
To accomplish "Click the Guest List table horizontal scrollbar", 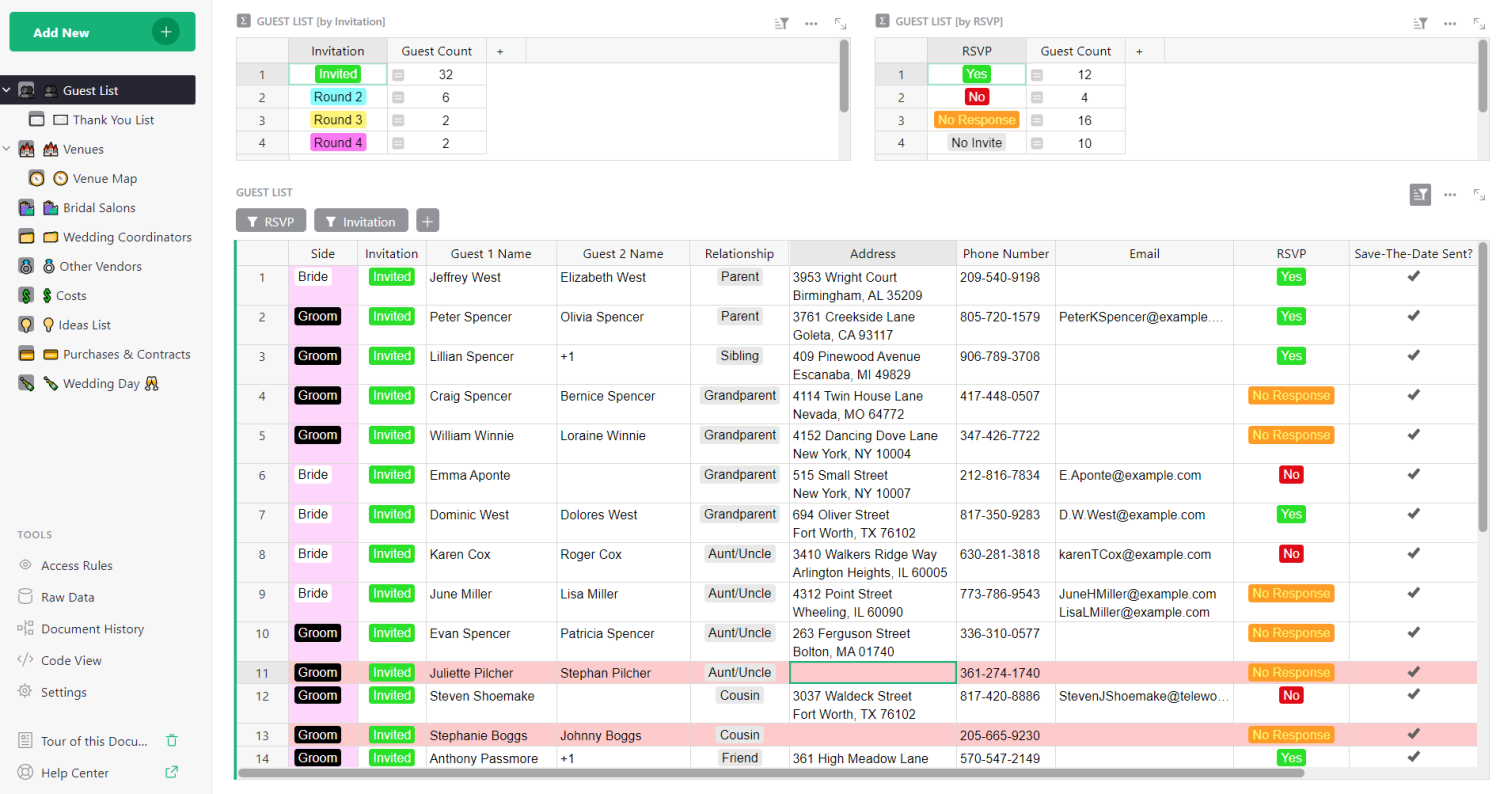I will pyautogui.click(x=773, y=773).
